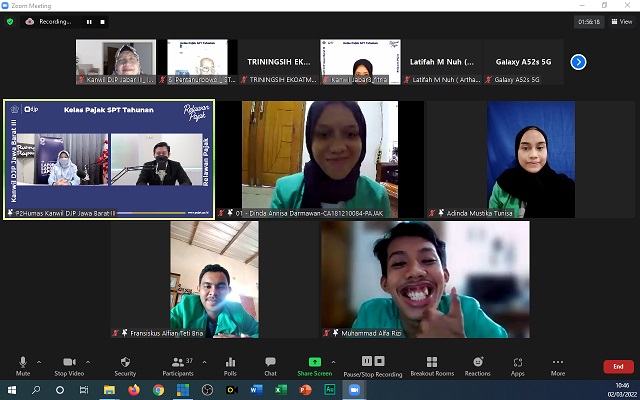
Task: Mute the microphone in Zoom toolbar
Action: (x=22, y=365)
